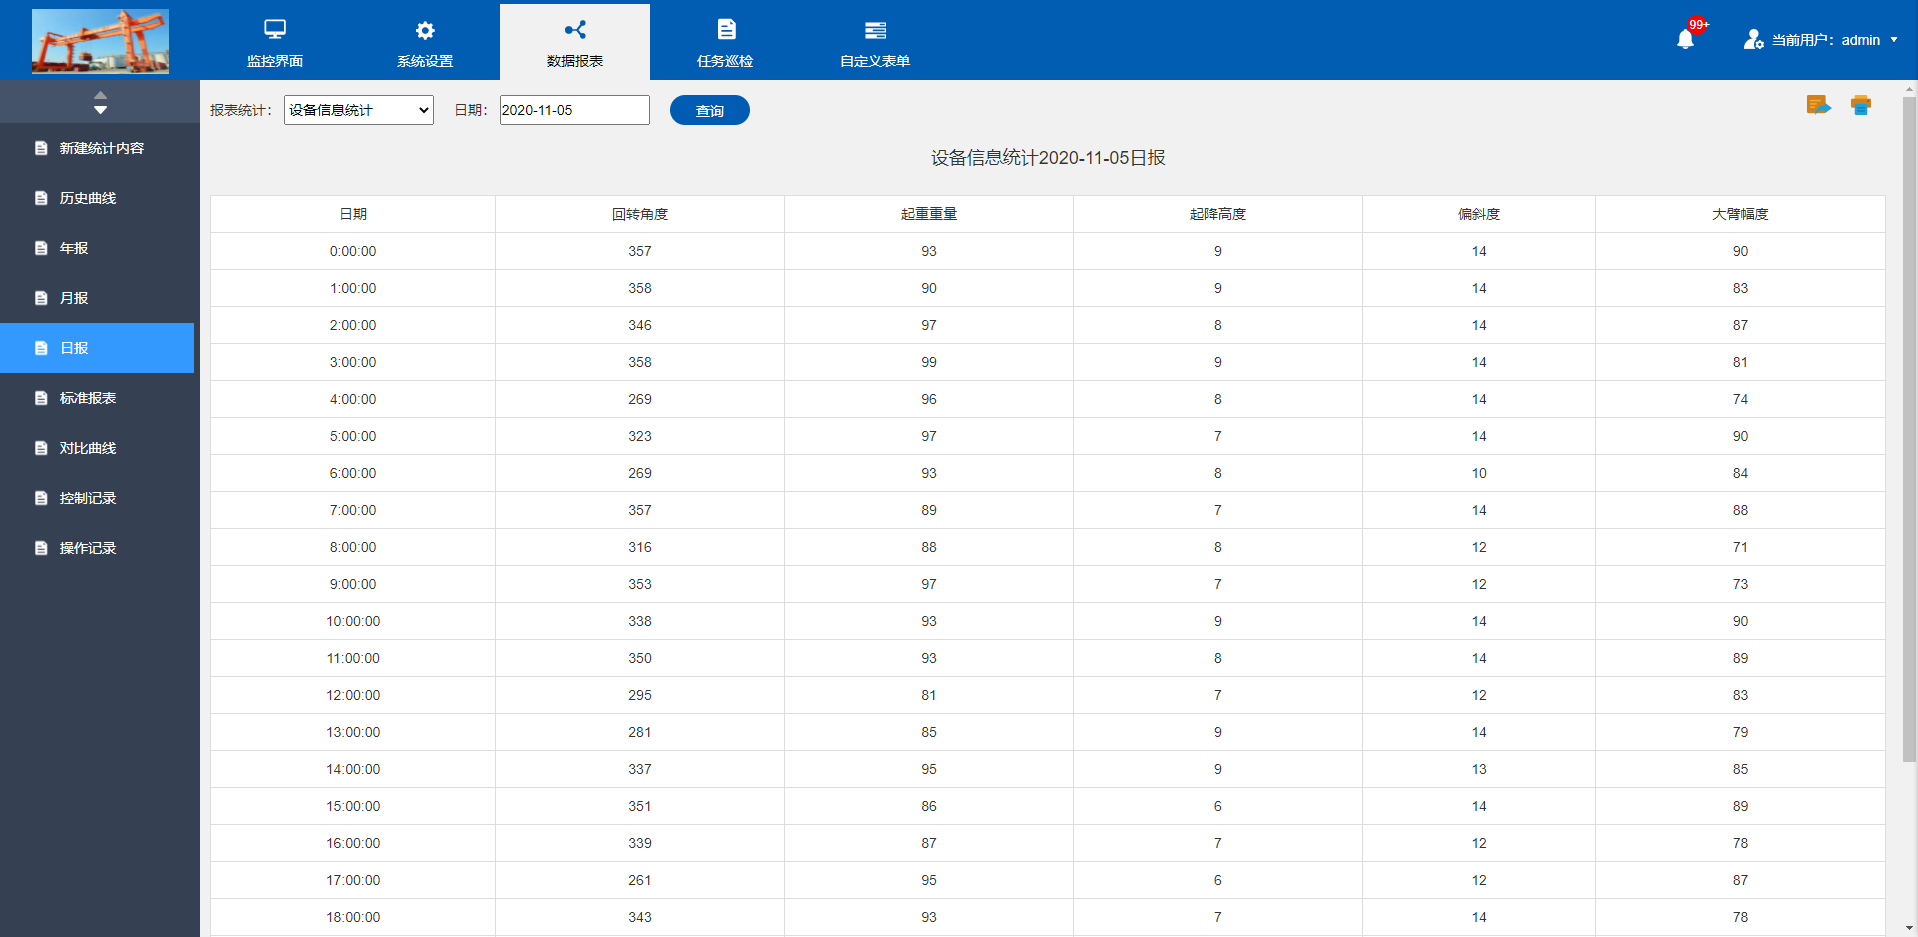Screen dimensions: 1918x937
Task: Collapse the sidebar using up-down arrows
Action: (x=100, y=102)
